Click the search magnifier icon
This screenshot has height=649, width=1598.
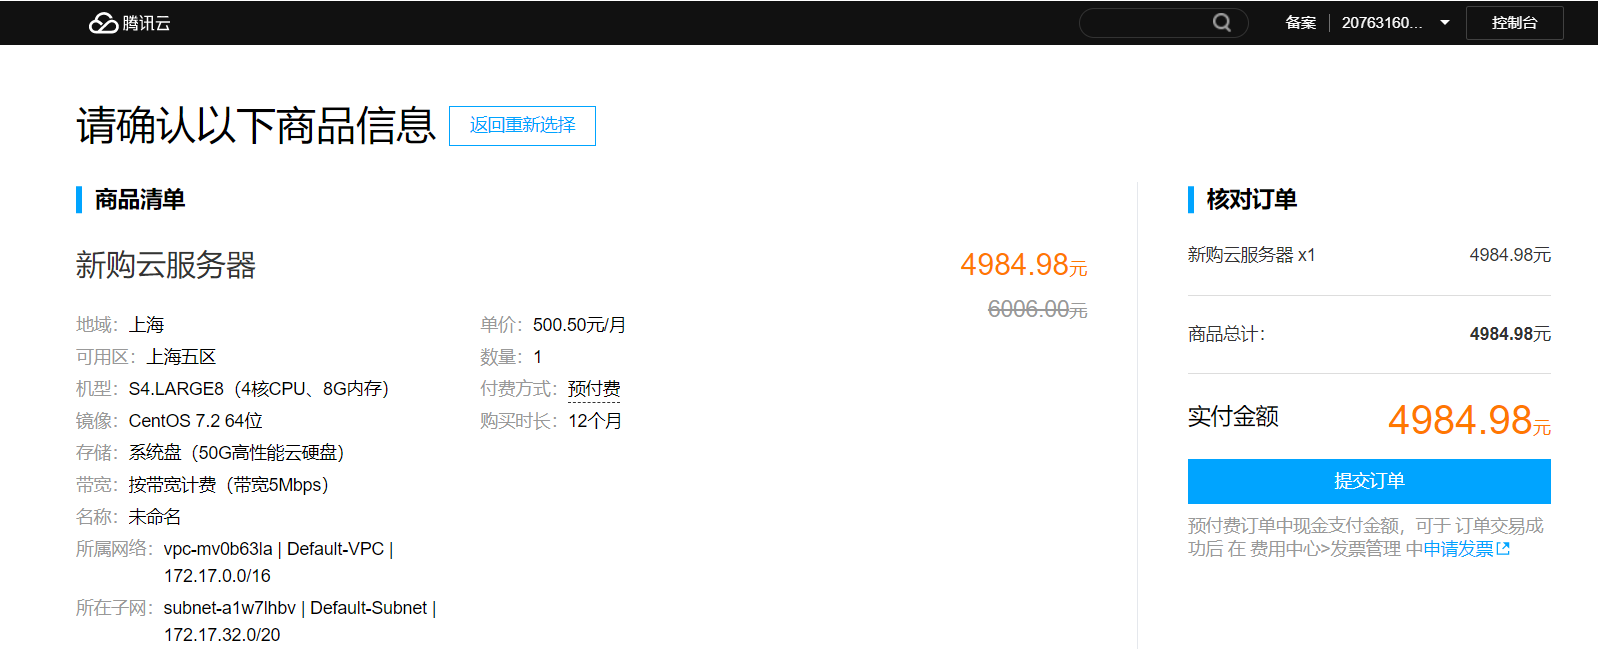(1222, 22)
